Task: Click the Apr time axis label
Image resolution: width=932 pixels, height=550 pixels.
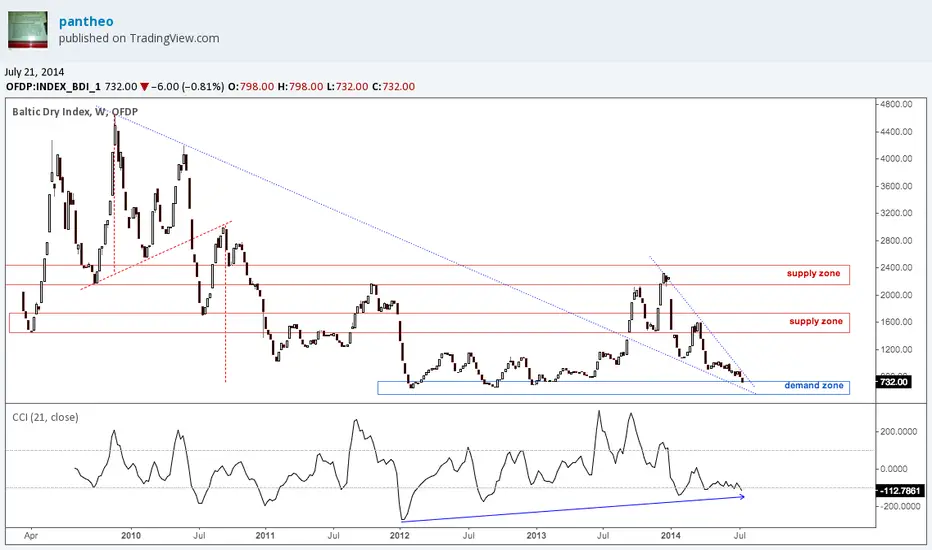Action: pyautogui.click(x=31, y=536)
